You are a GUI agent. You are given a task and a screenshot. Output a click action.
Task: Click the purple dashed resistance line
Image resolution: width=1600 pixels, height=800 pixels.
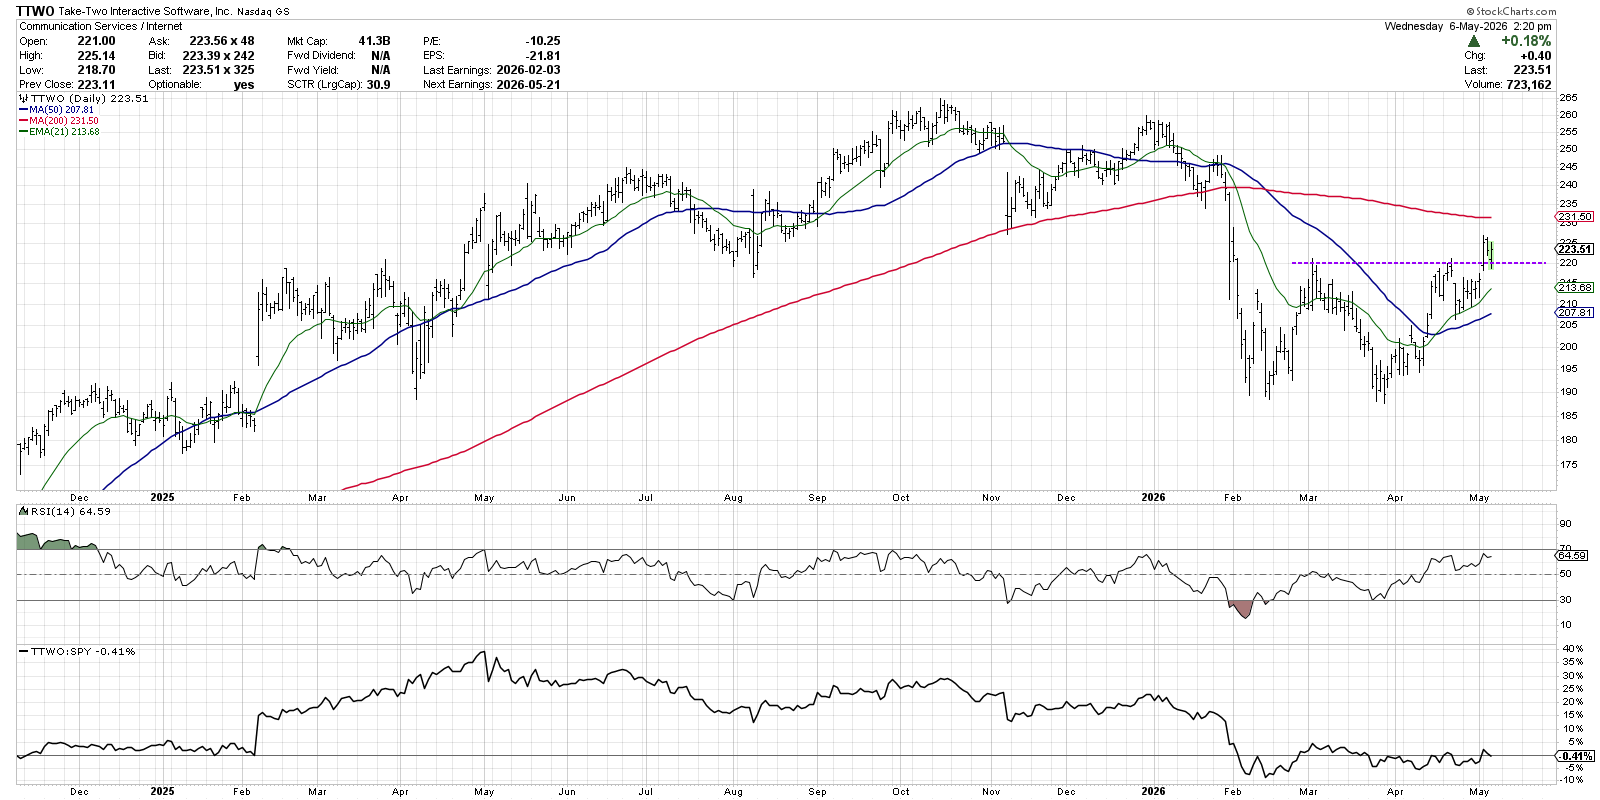[x=1418, y=263]
